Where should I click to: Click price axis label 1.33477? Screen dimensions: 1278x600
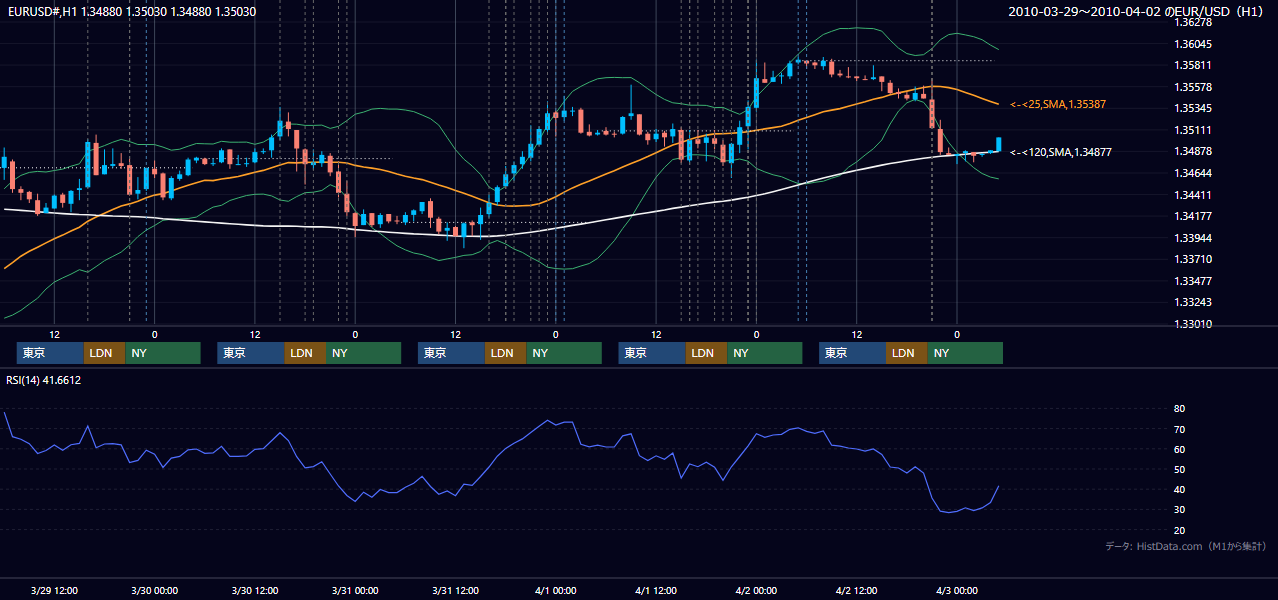click(1194, 281)
